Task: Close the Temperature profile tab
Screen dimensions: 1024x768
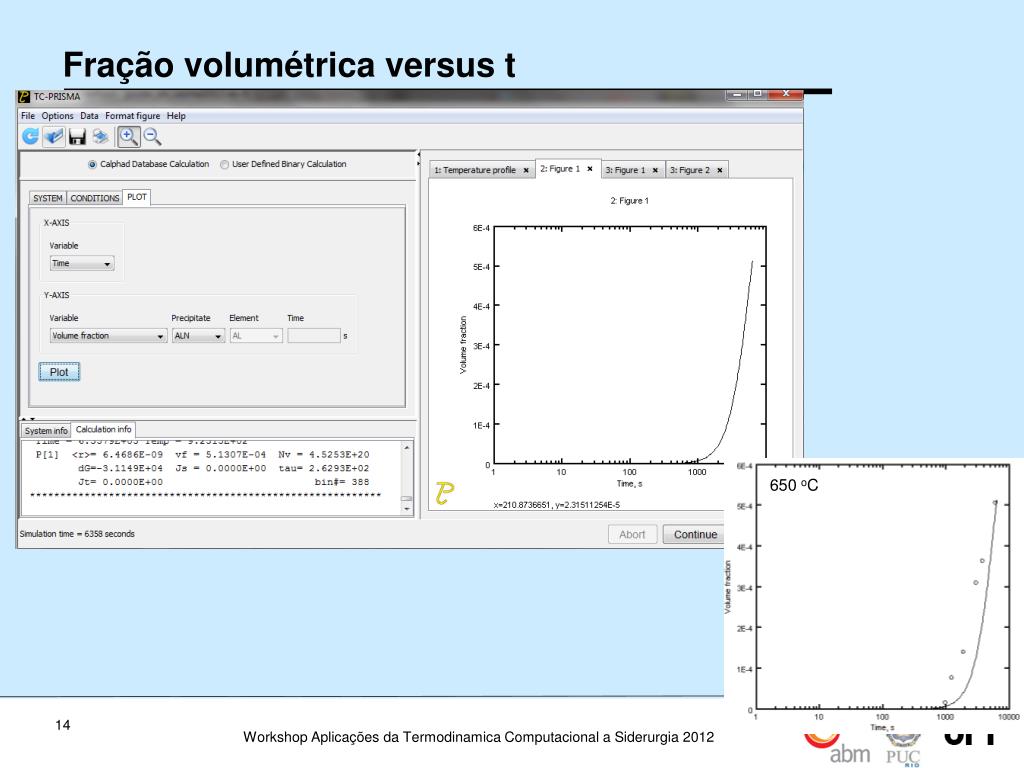Action: (x=526, y=170)
